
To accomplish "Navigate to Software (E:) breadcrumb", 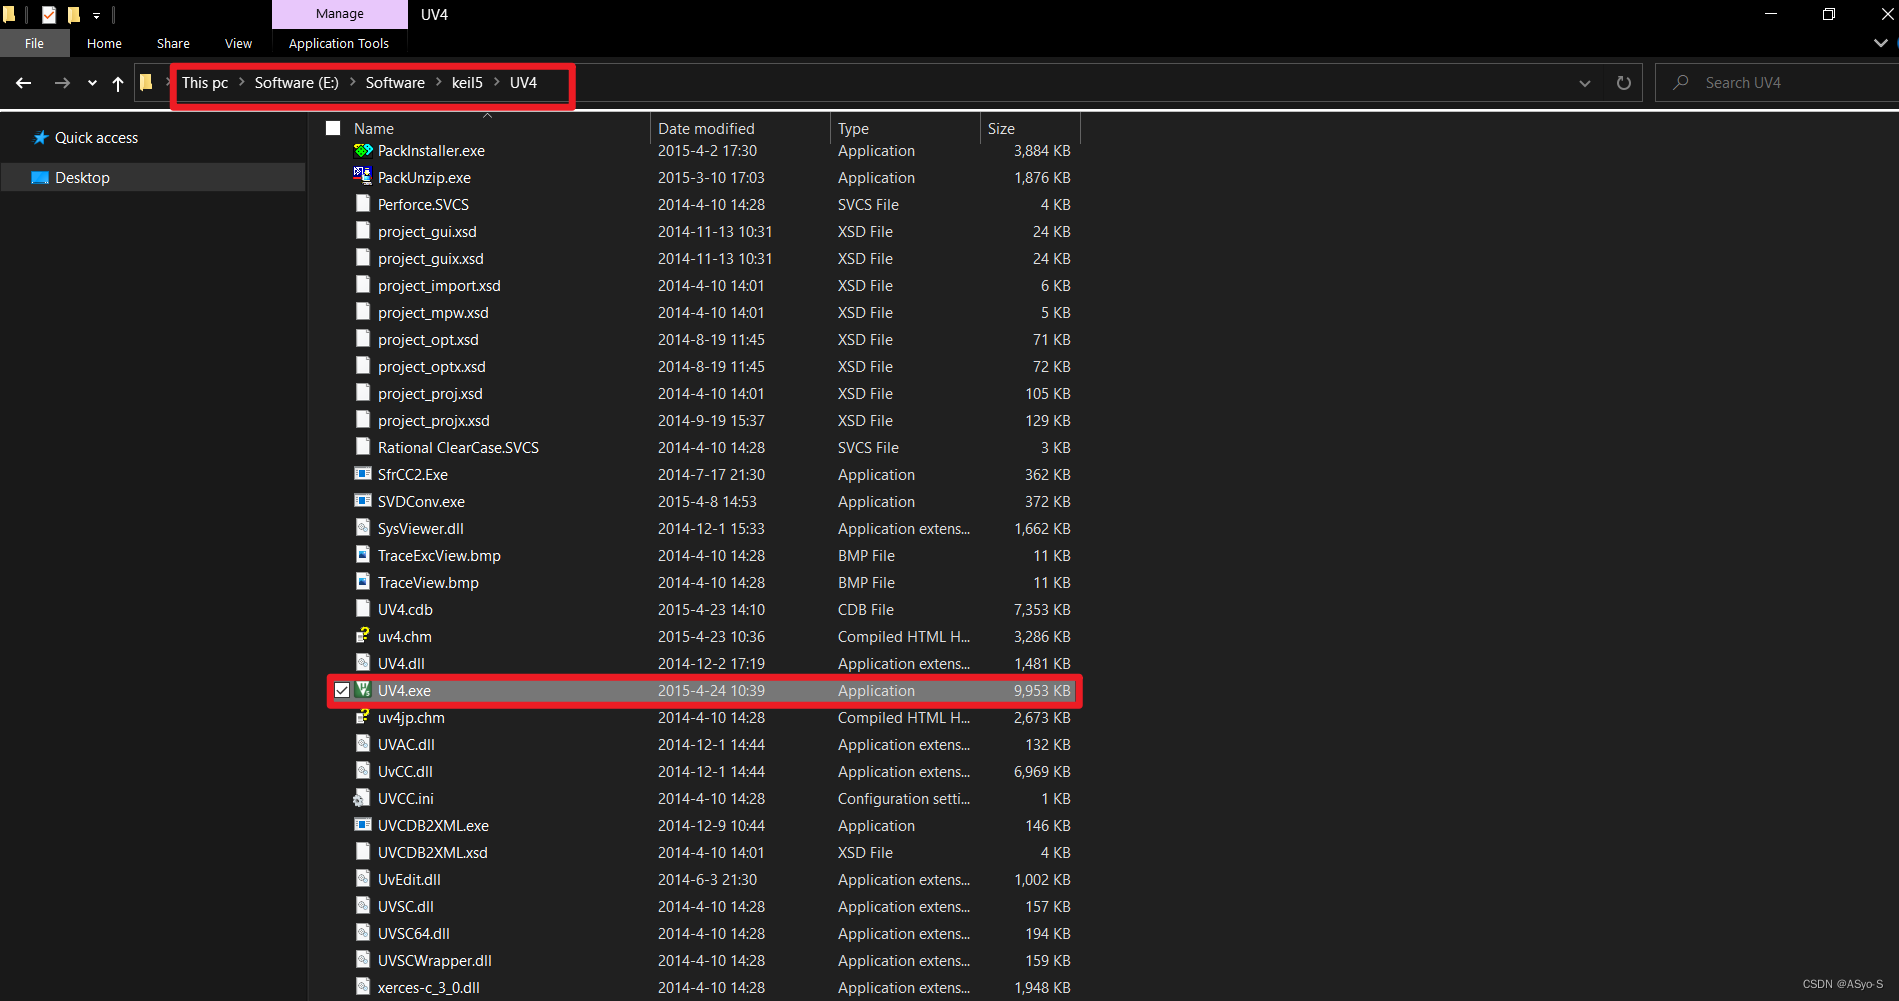I will click(296, 82).
